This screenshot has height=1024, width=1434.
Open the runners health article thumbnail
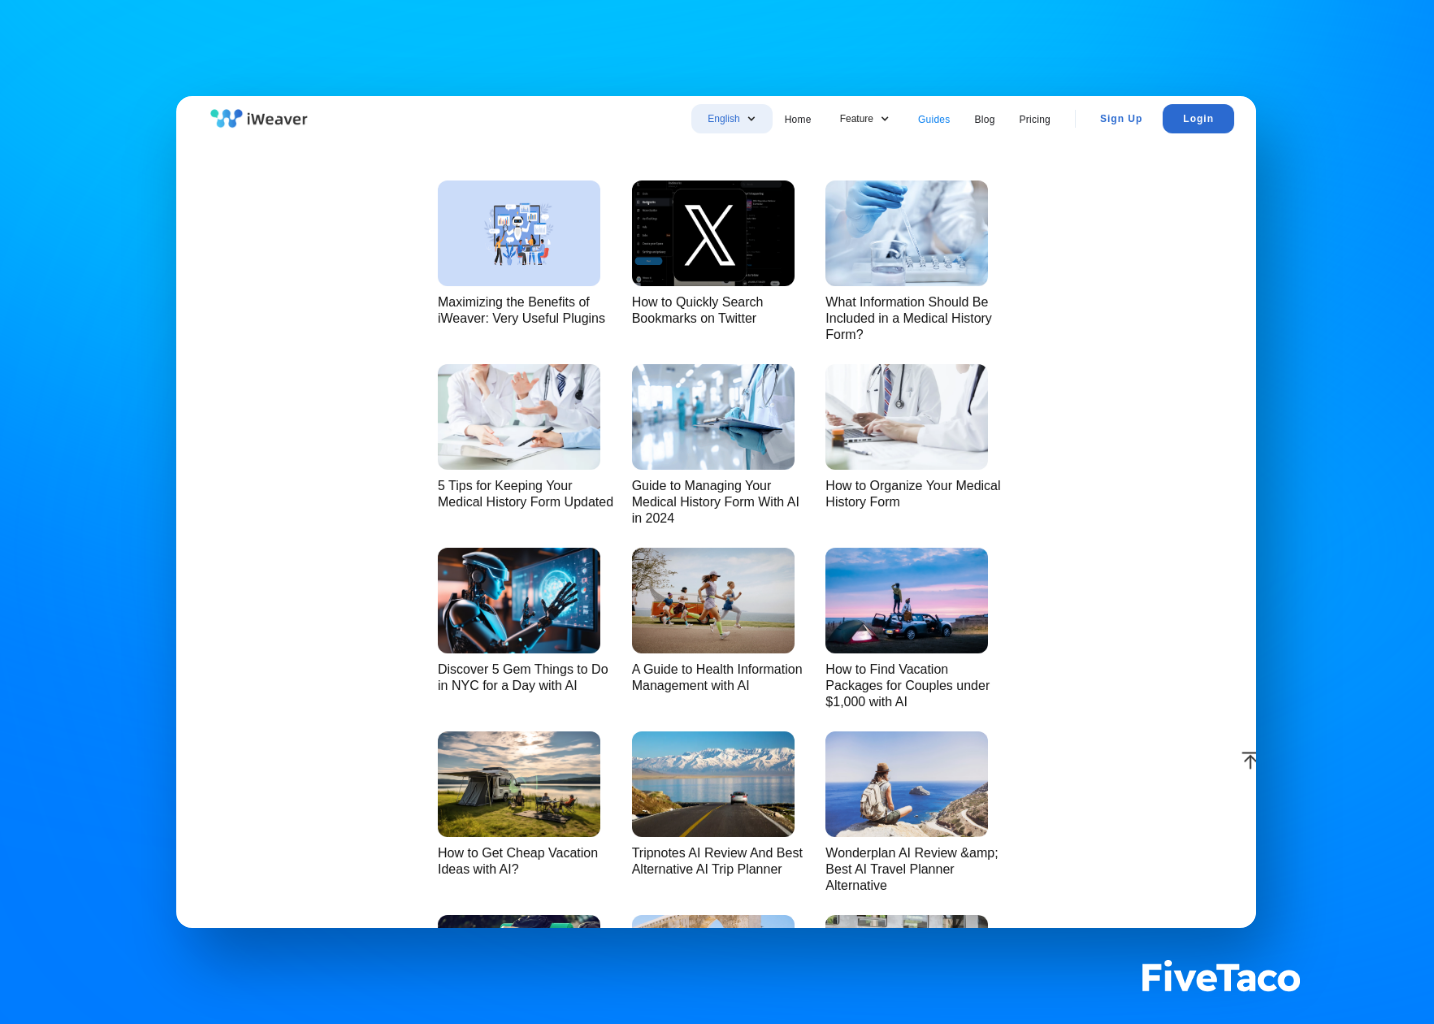pyautogui.click(x=712, y=600)
